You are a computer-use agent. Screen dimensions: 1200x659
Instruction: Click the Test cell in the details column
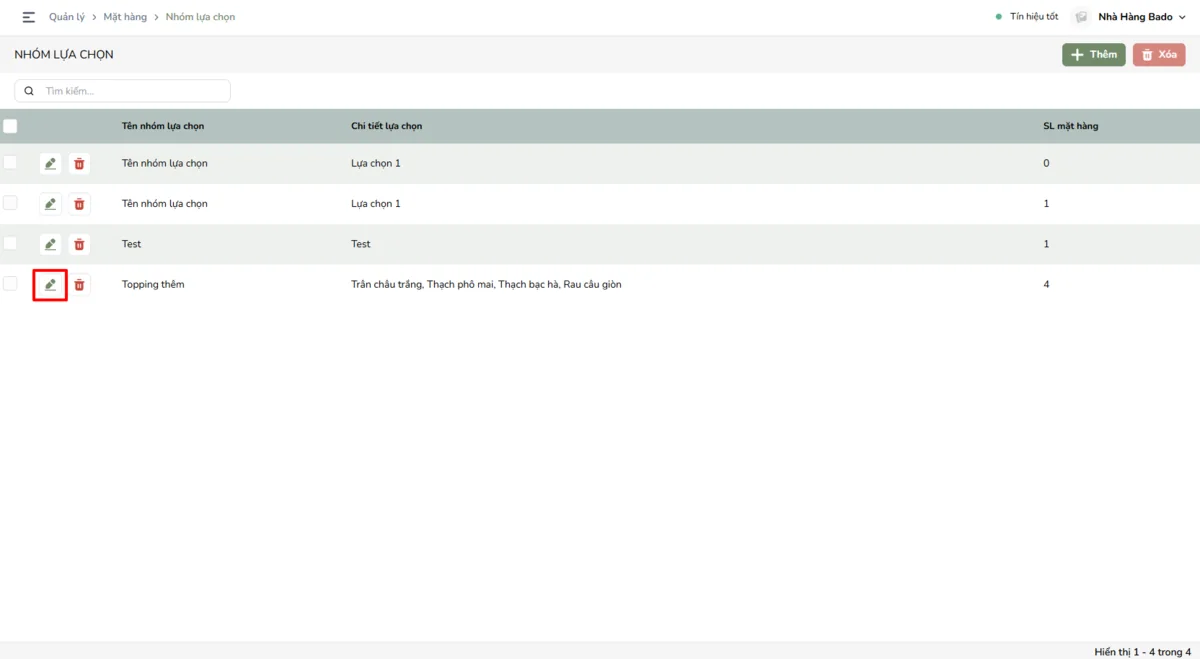click(361, 244)
